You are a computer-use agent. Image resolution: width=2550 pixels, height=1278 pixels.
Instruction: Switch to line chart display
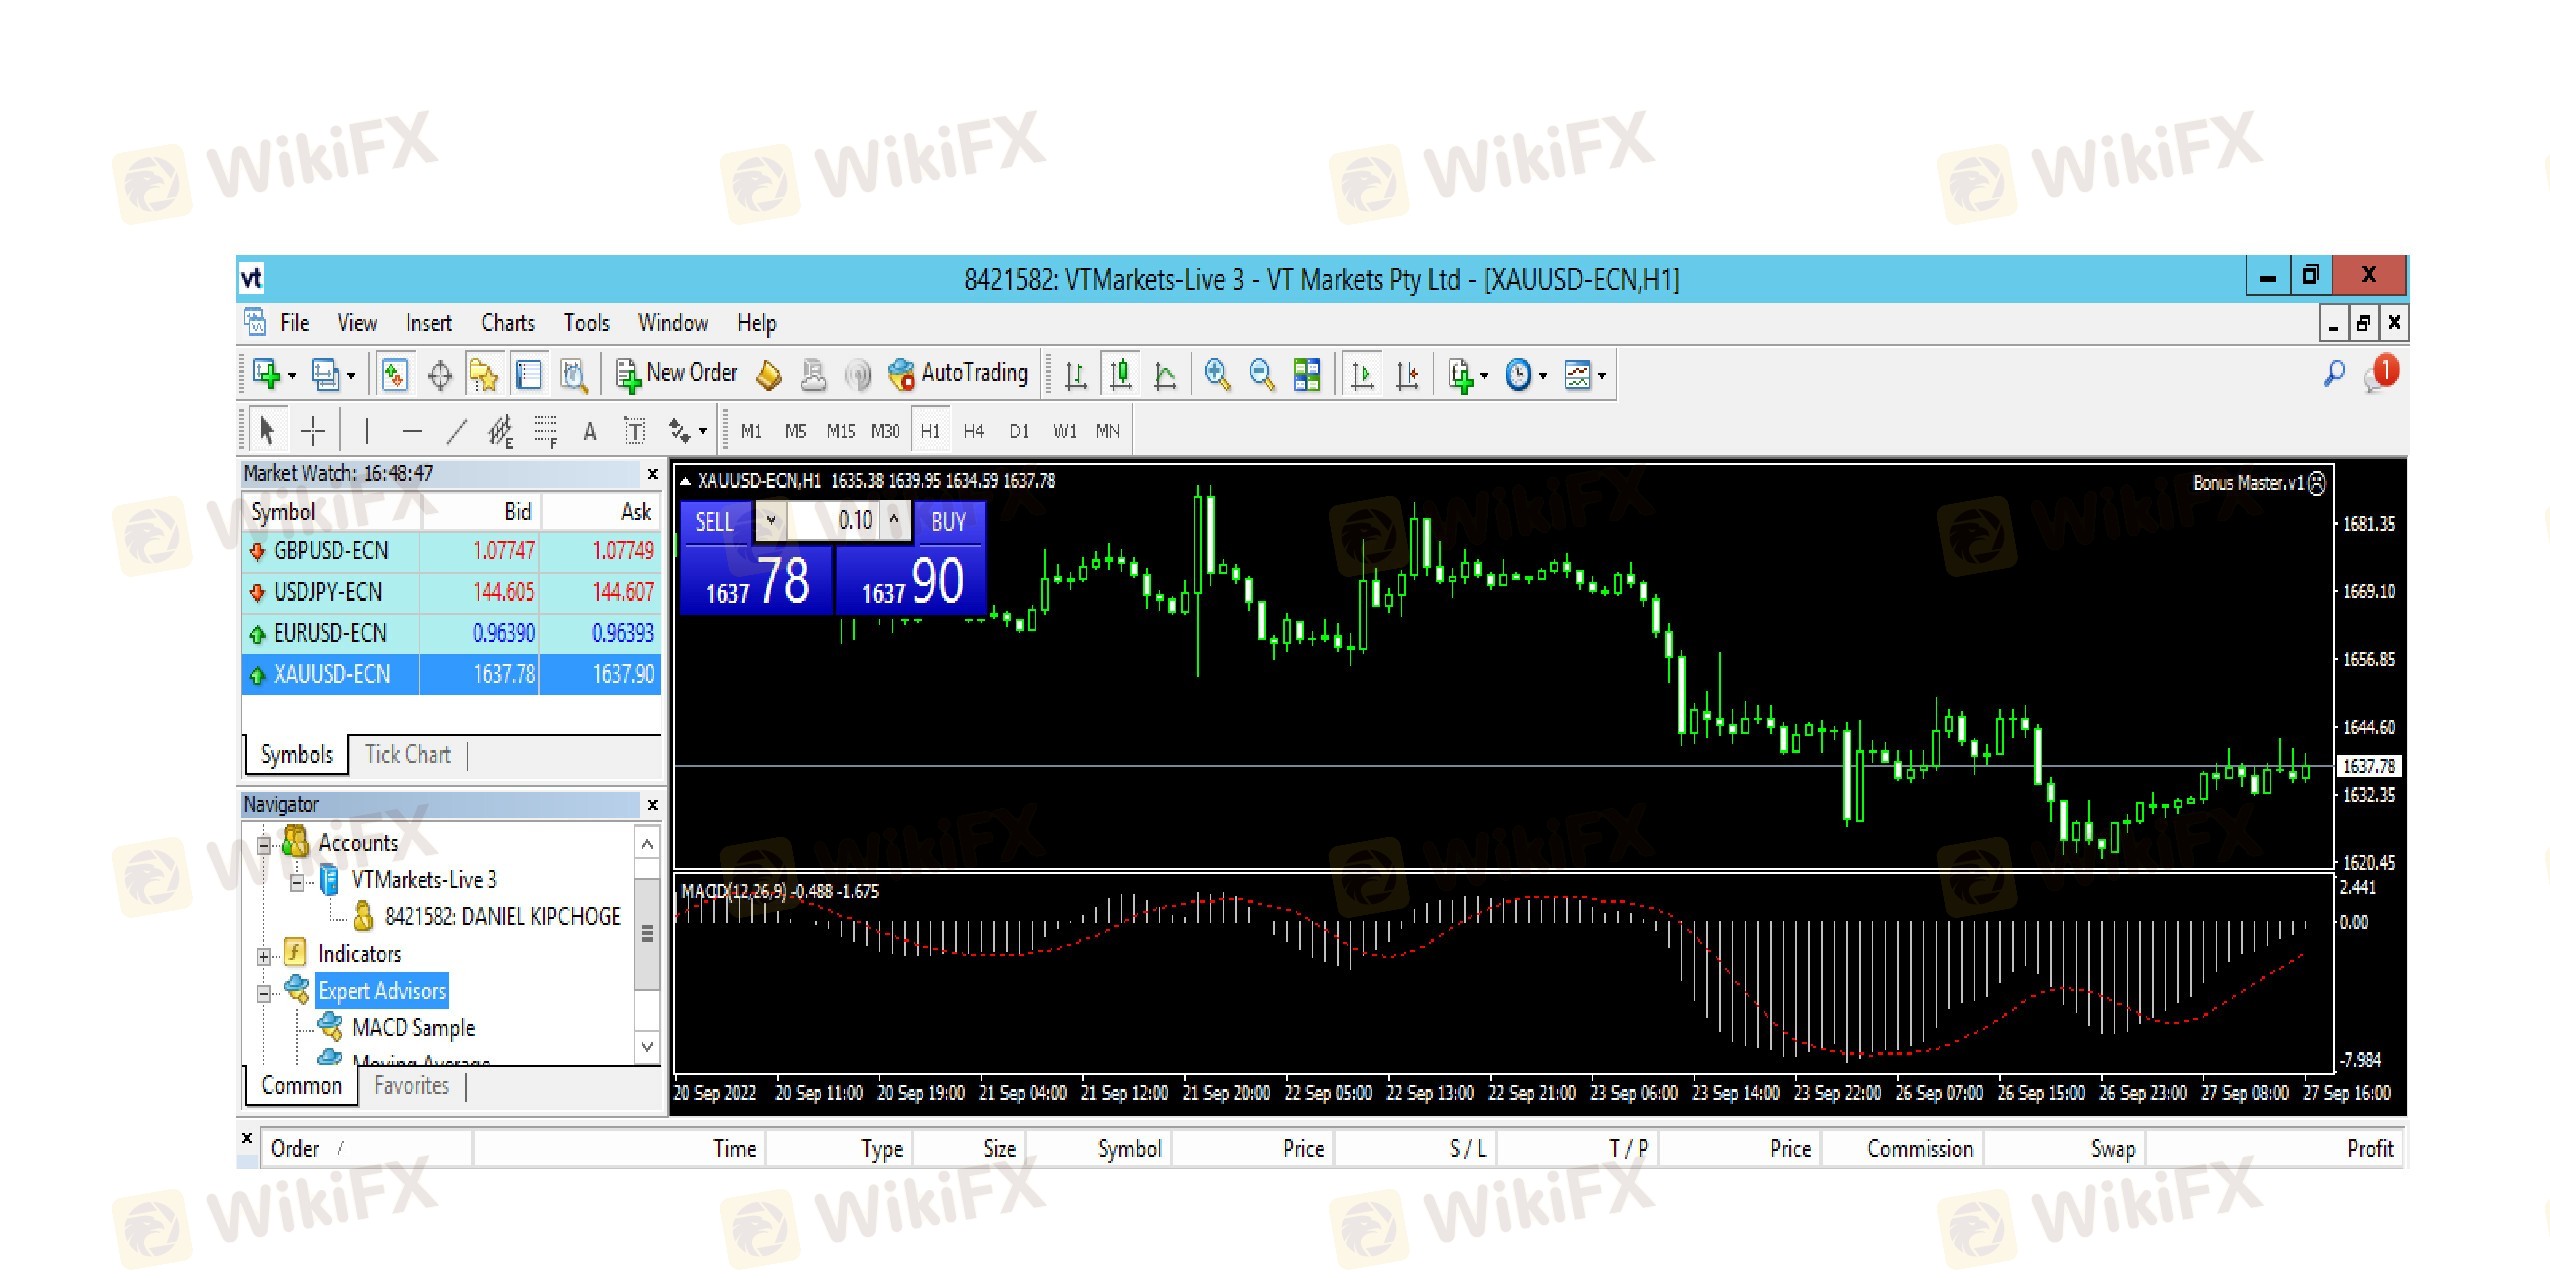tap(1165, 375)
